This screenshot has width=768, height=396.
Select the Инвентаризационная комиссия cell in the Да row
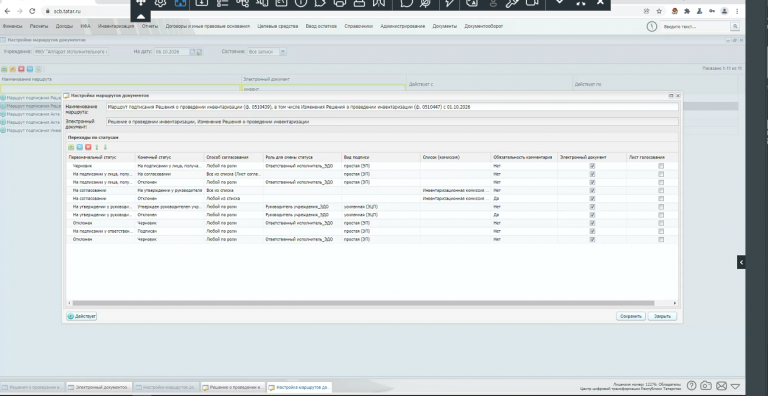[x=456, y=198]
